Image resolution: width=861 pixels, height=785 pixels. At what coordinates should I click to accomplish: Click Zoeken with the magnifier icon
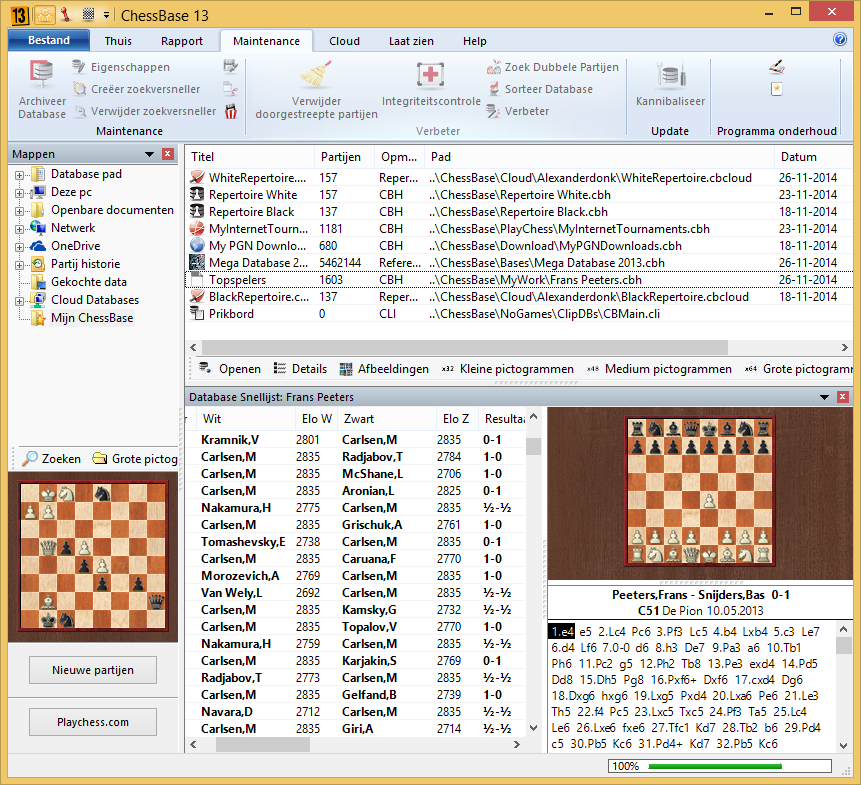coord(52,458)
